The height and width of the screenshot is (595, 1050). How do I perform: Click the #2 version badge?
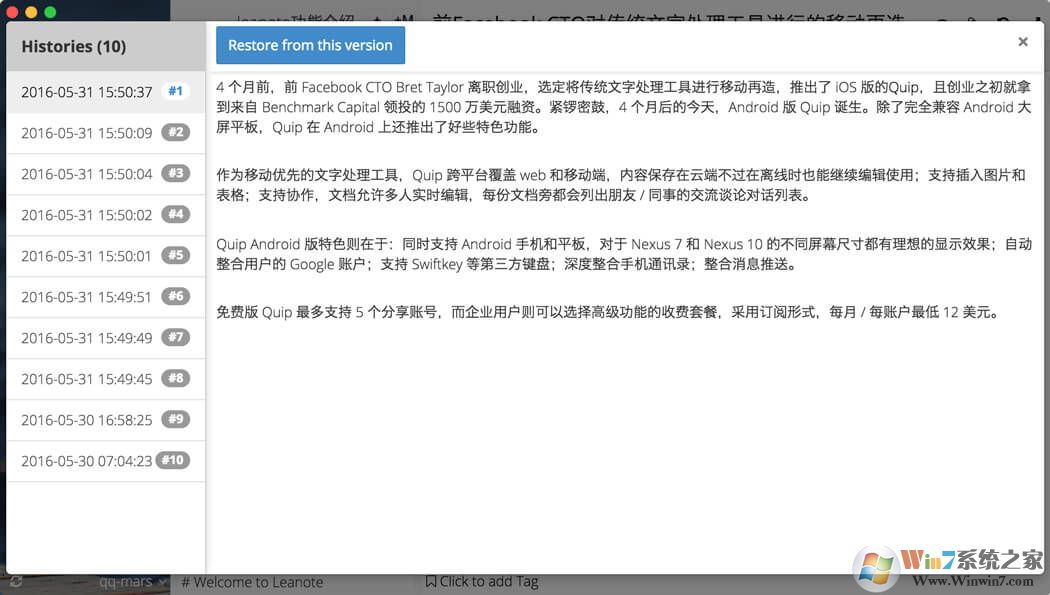[x=175, y=132]
